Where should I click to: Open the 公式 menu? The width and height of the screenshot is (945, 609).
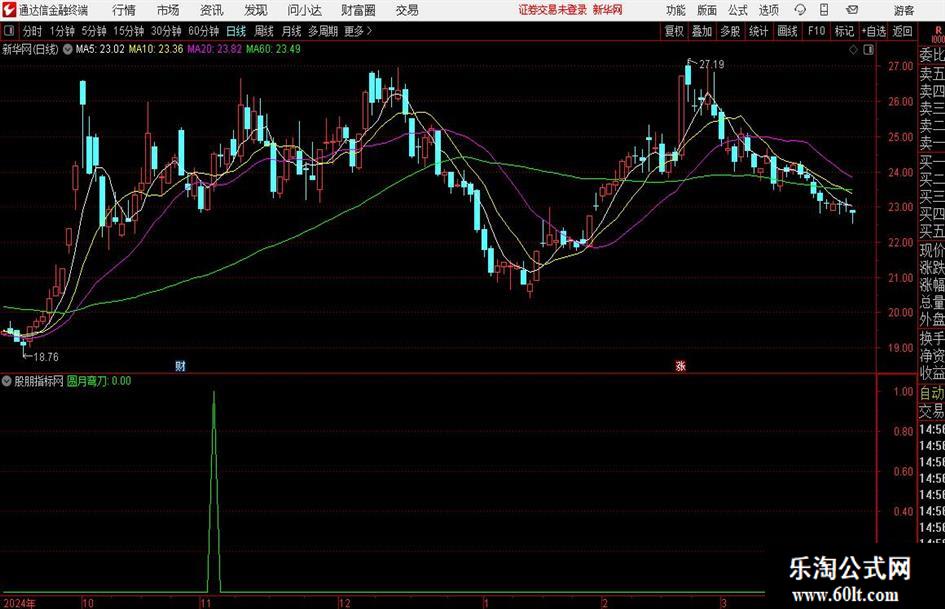point(738,10)
